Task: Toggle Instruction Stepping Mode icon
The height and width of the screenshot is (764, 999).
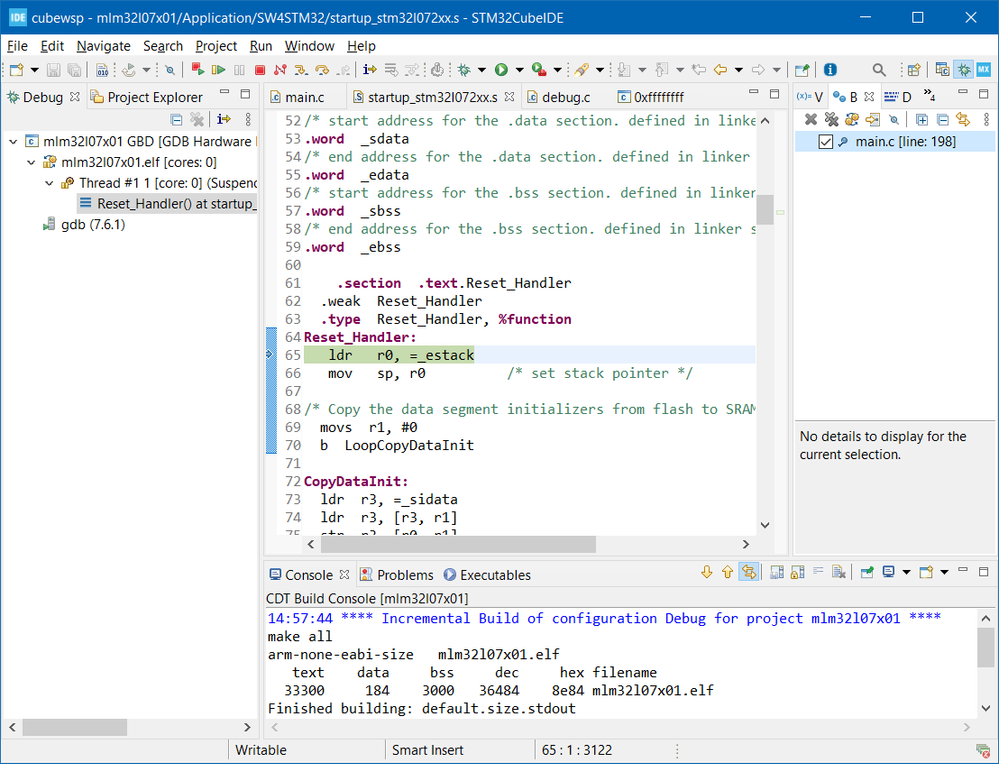Action: click(x=370, y=69)
